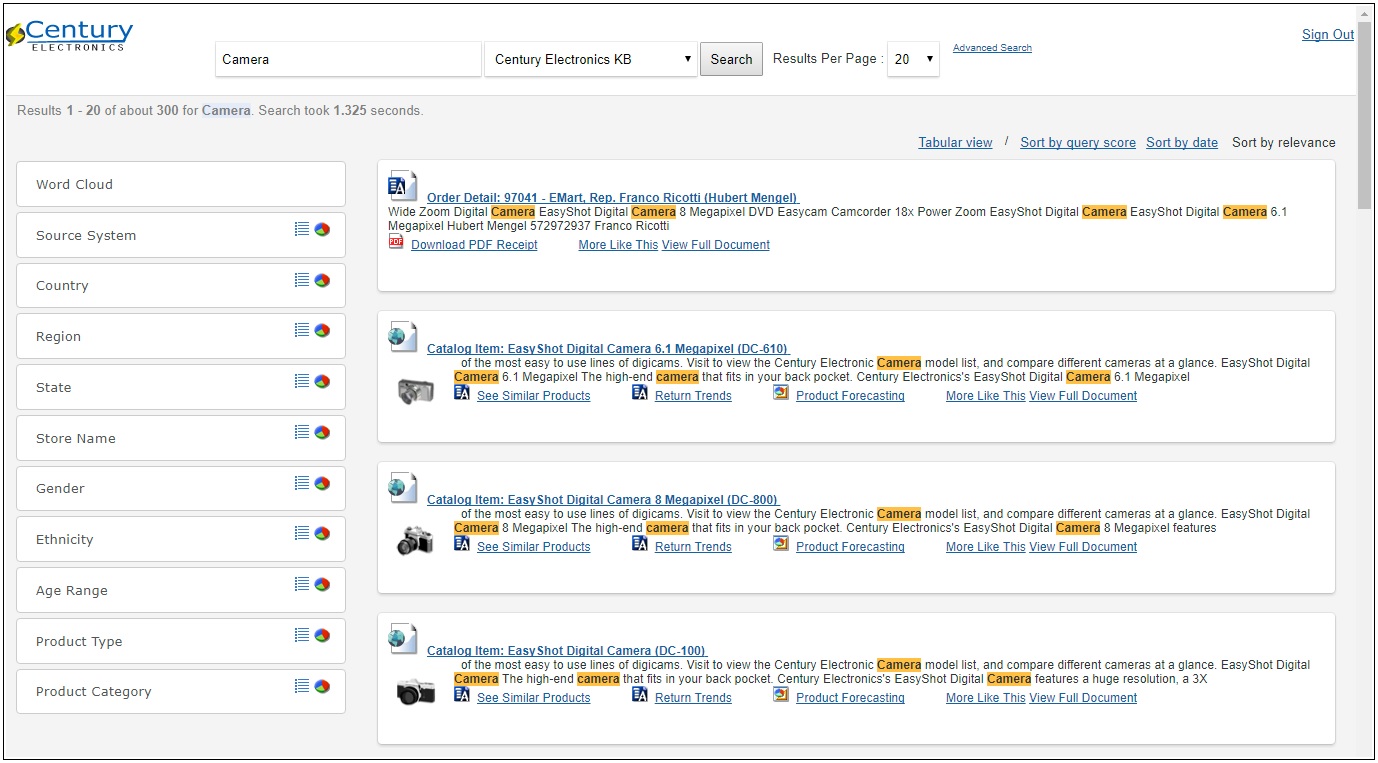The height and width of the screenshot is (763, 1378).
Task: Click the list view icon beside Country
Action: tap(302, 280)
